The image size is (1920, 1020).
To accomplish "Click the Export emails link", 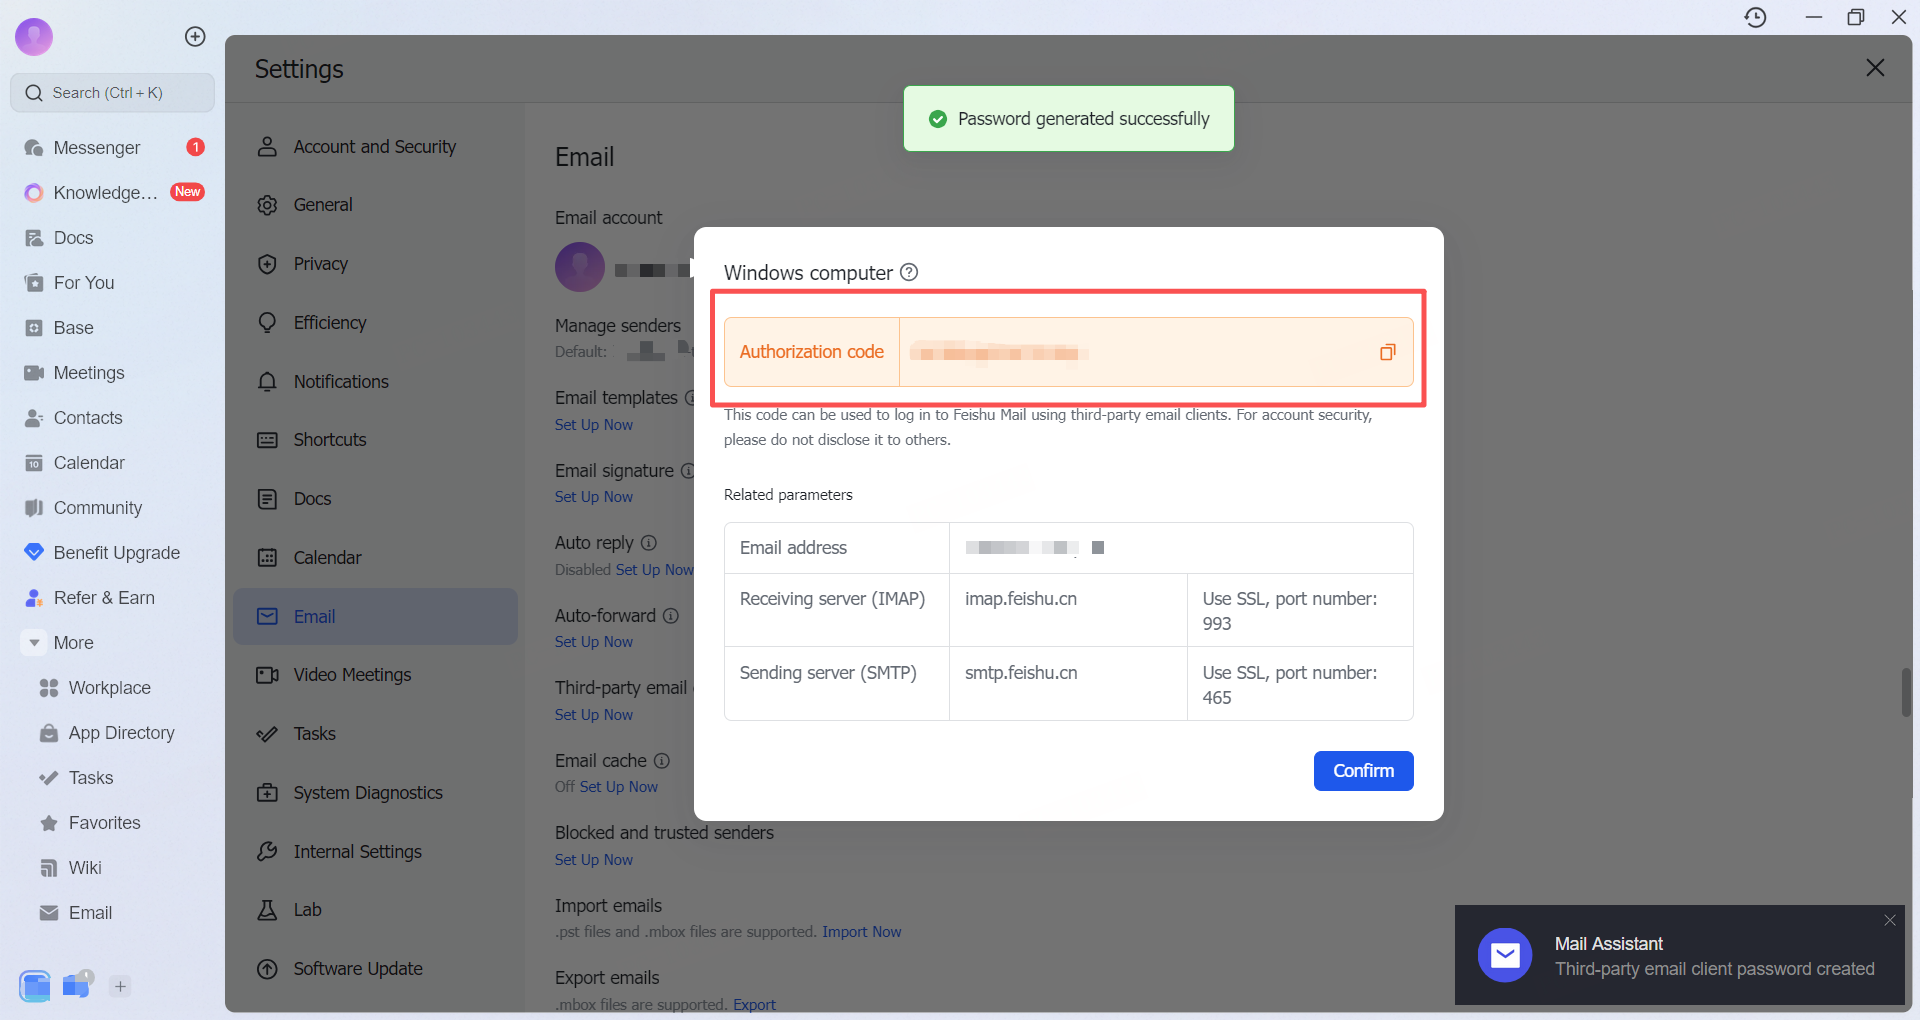I will [x=754, y=1004].
